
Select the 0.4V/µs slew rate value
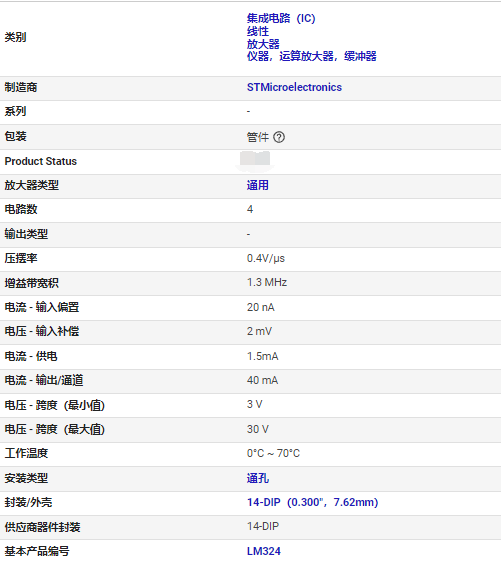[266, 258]
